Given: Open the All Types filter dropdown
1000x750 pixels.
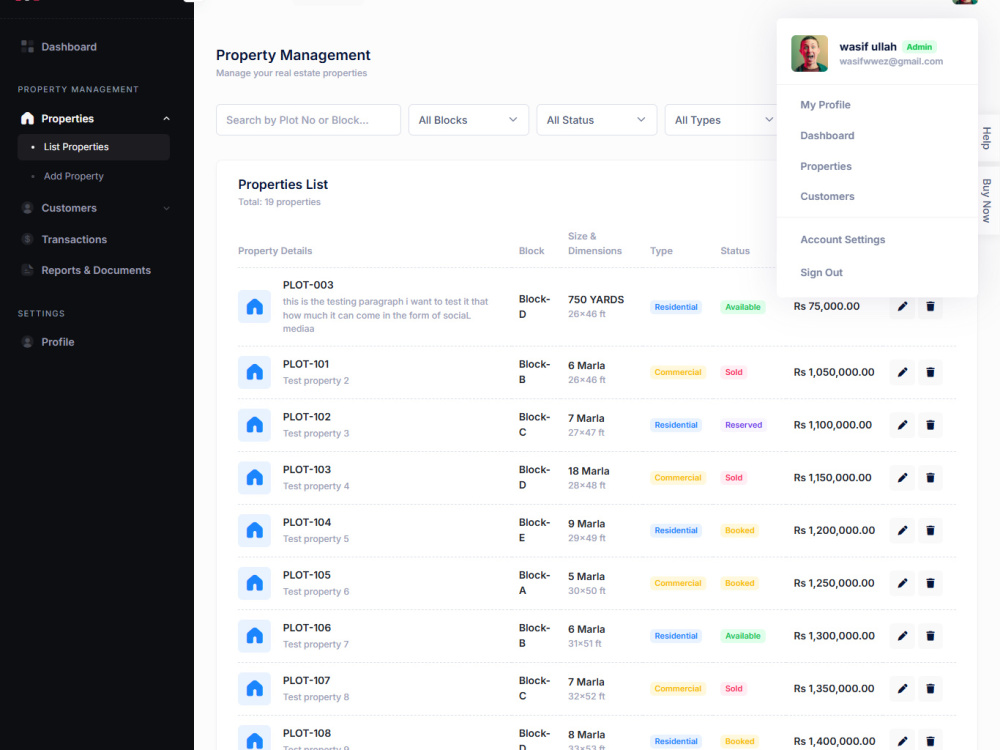Looking at the screenshot, I should click(x=721, y=120).
